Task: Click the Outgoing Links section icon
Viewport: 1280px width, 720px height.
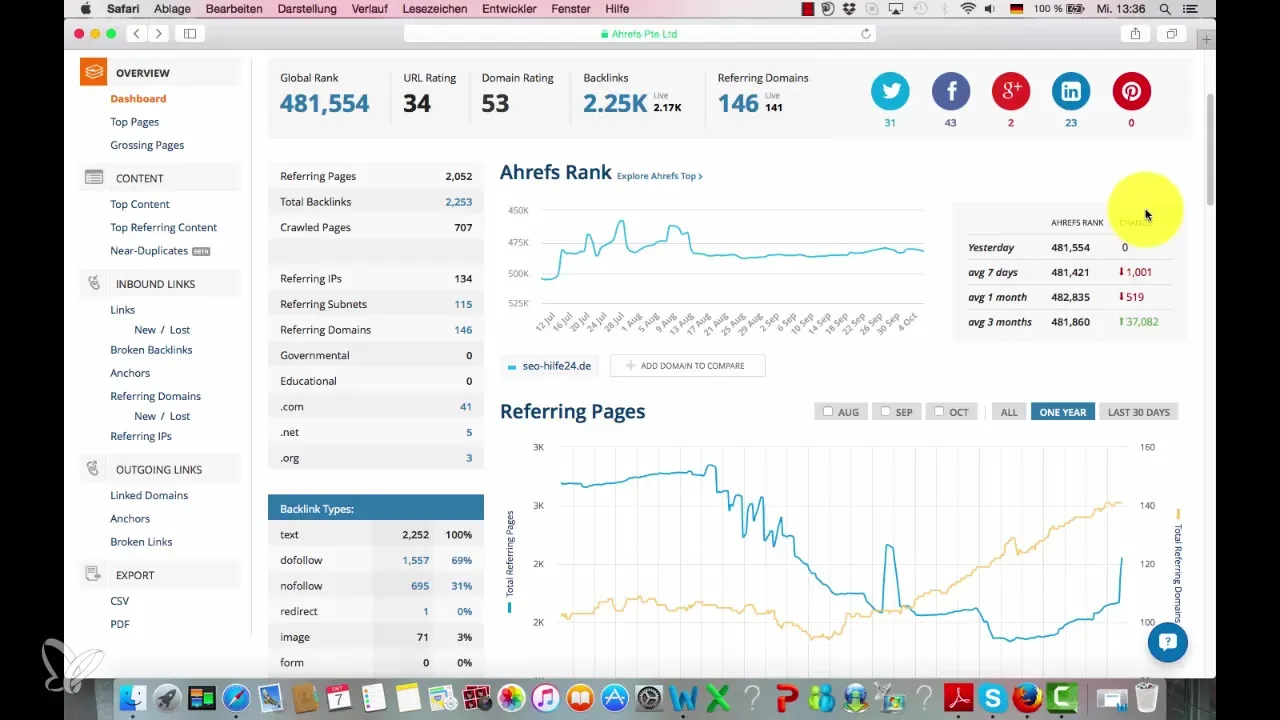Action: coord(94,469)
